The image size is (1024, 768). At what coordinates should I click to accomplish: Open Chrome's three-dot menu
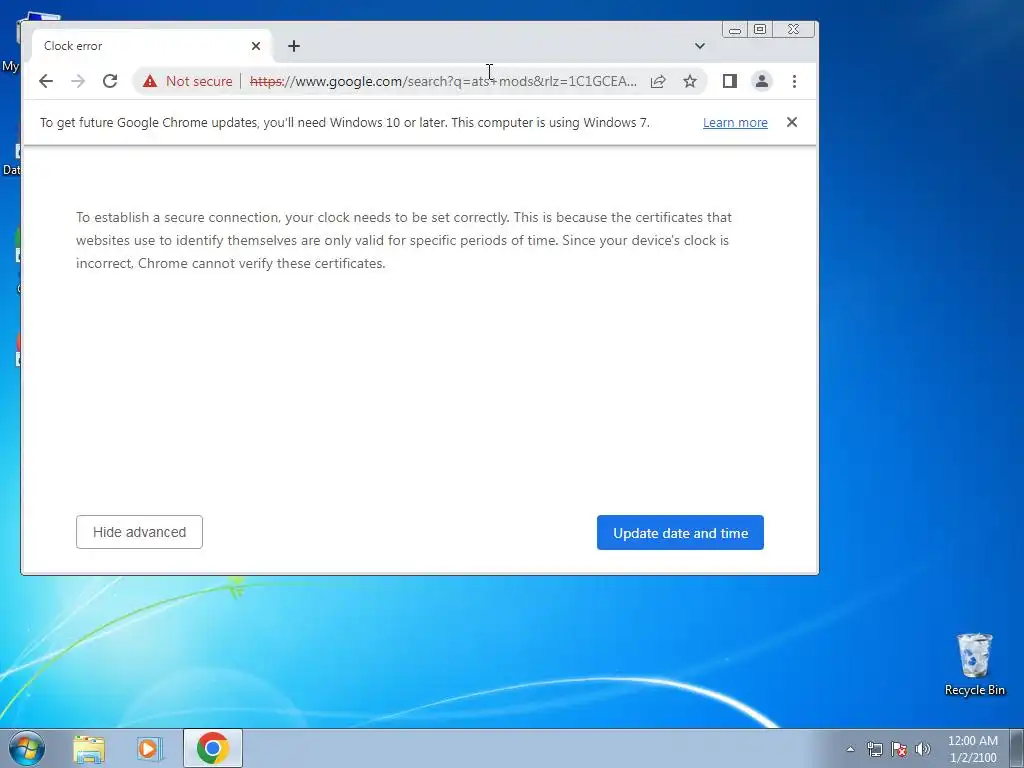[794, 81]
